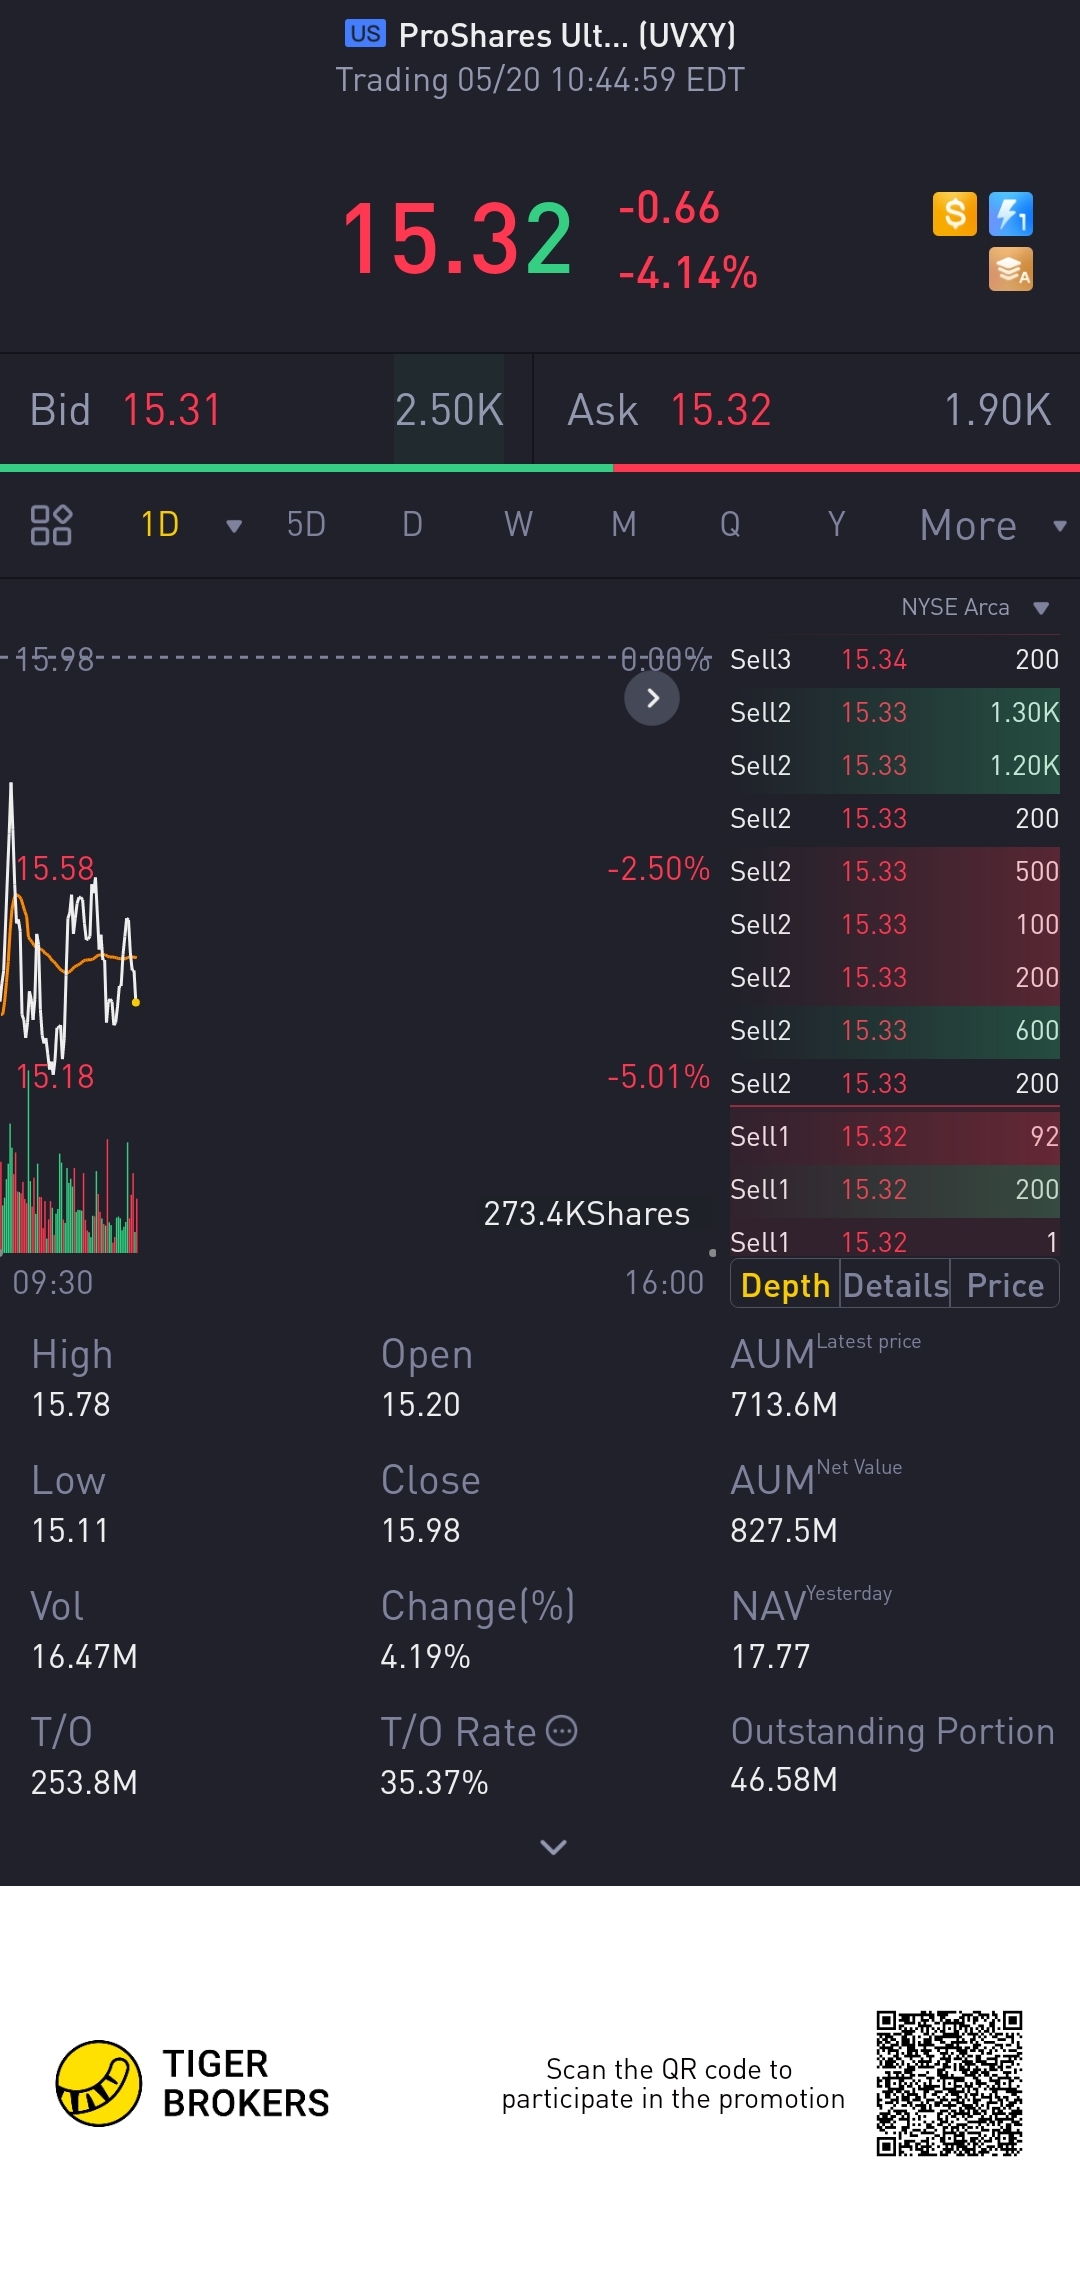This screenshot has width=1080, height=2281.
Task: Open the 1D timeframe dropdown arrow
Action: click(x=234, y=526)
